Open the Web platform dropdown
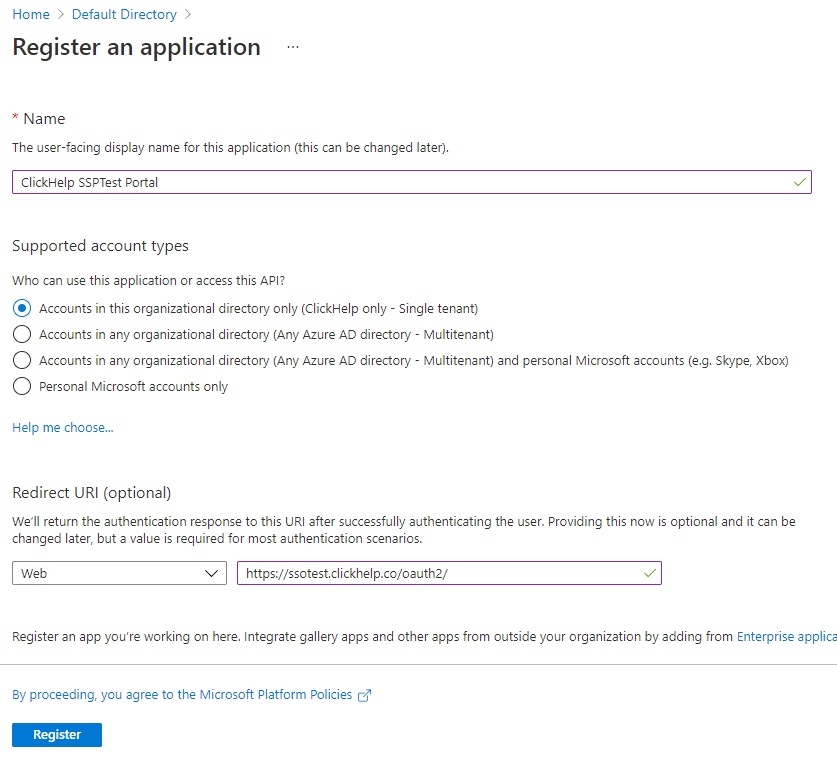The height and width of the screenshot is (757, 837). 119,573
